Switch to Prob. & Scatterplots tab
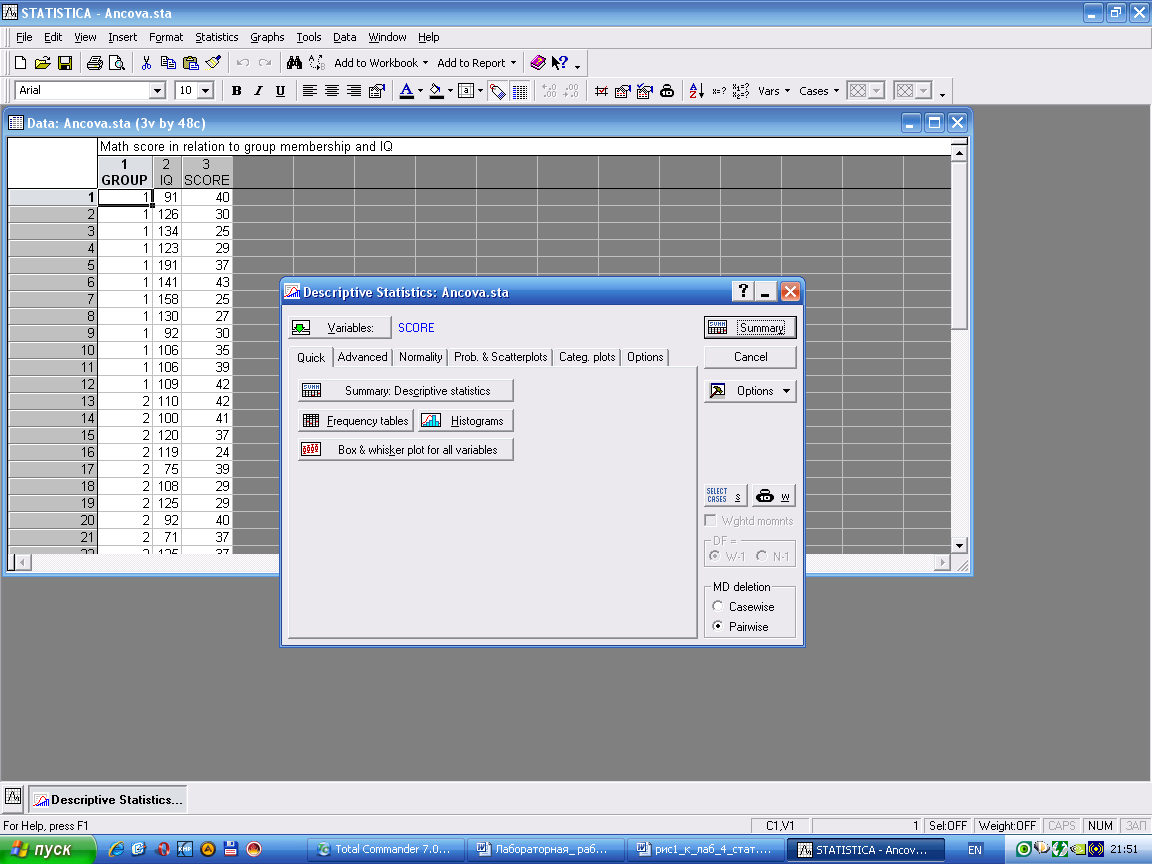The image size is (1152, 864). coord(500,357)
